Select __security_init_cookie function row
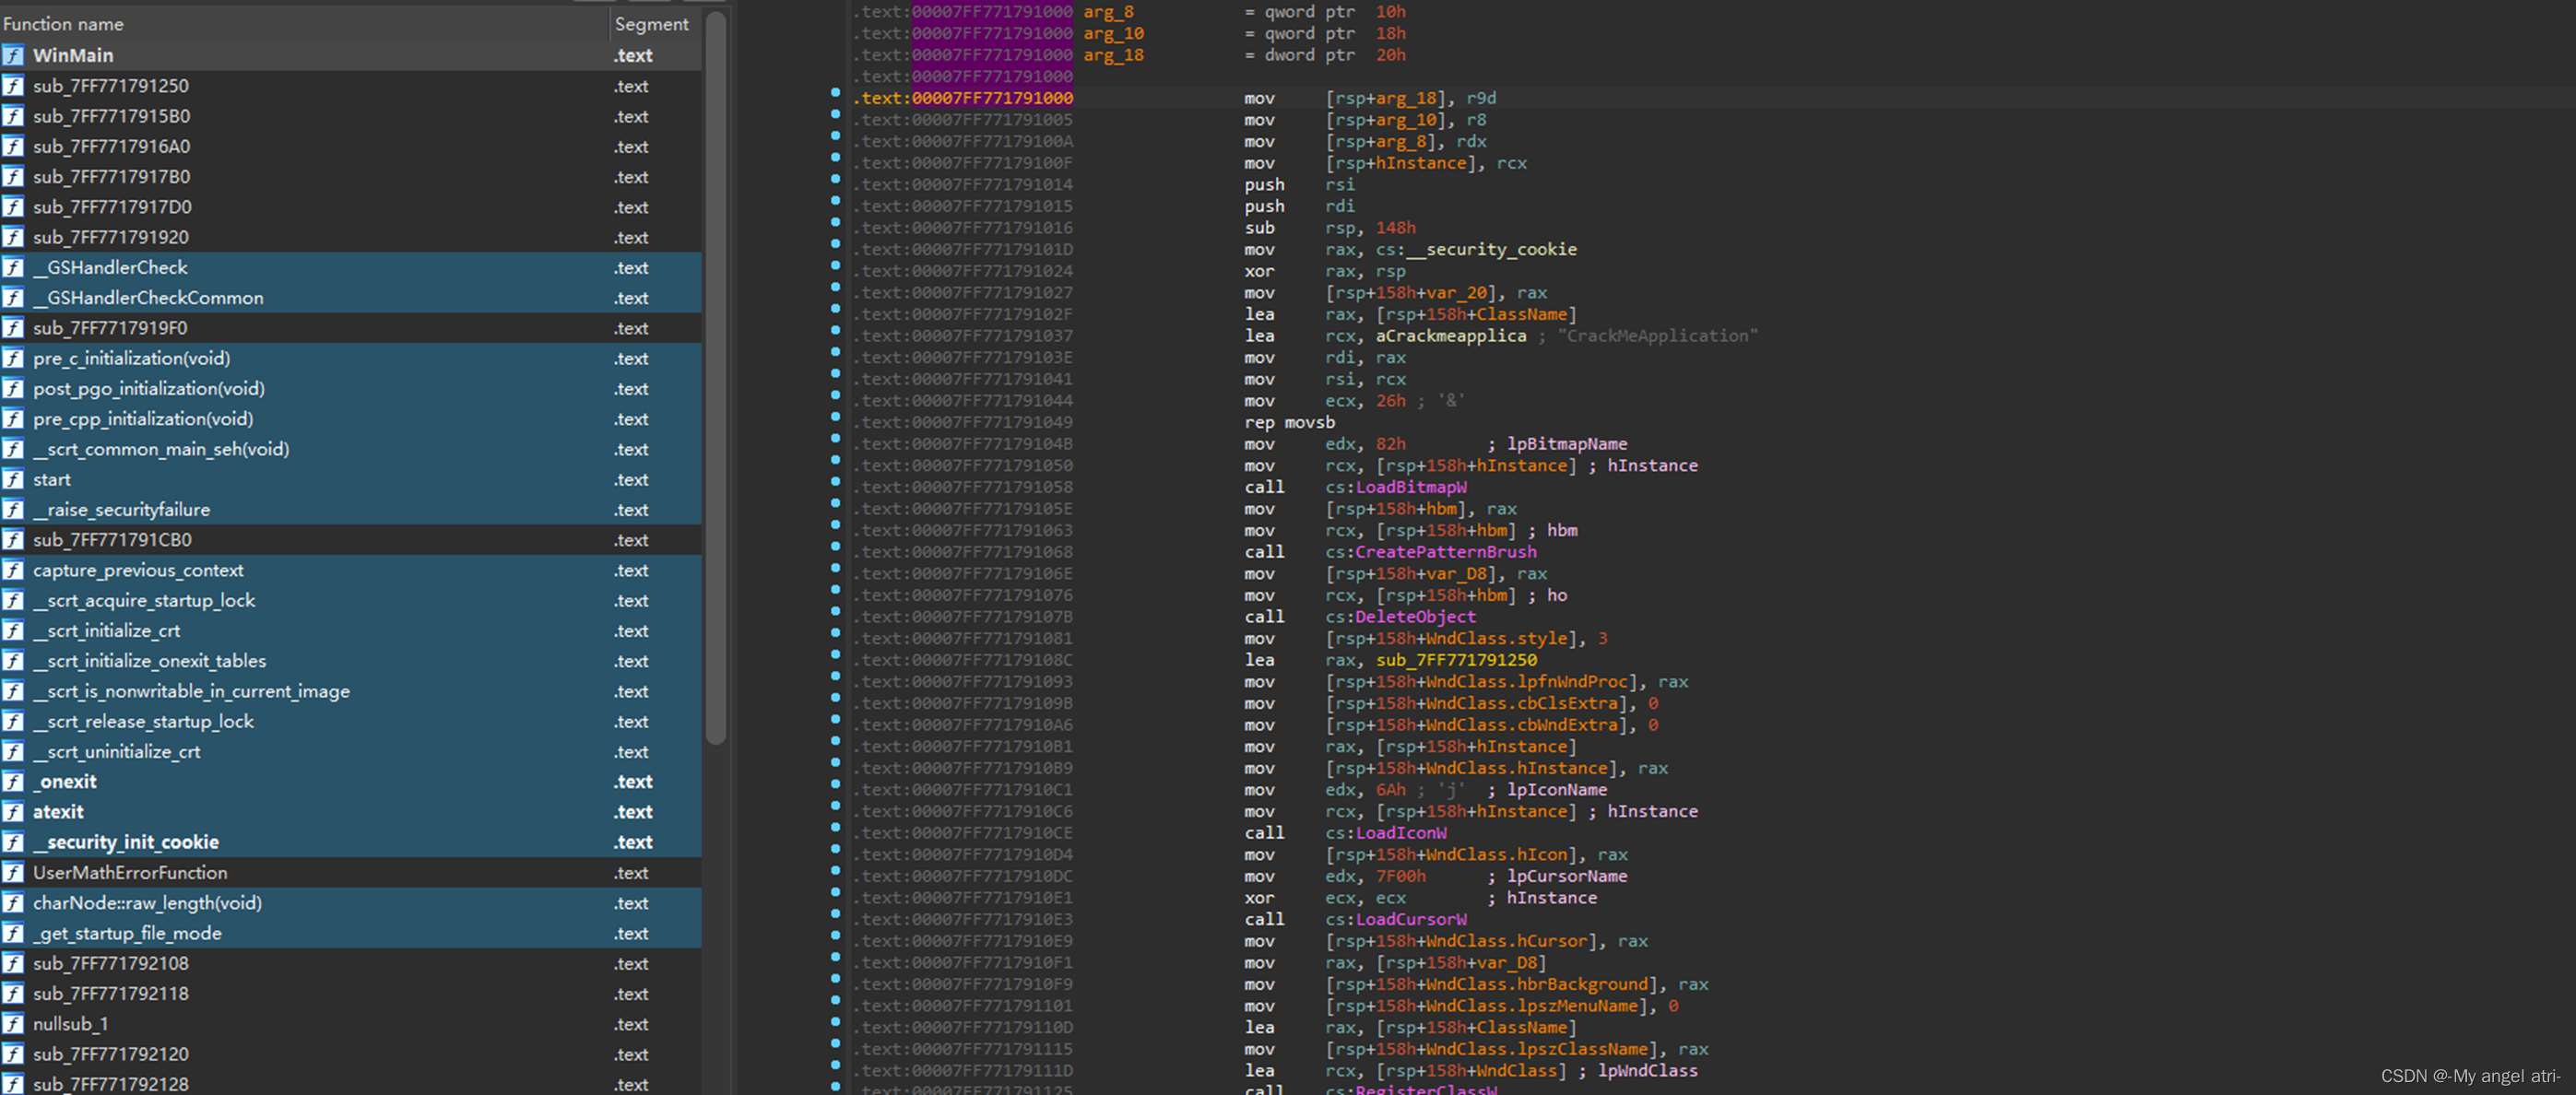Screen dimensions: 2576x1095 (x=350, y=842)
